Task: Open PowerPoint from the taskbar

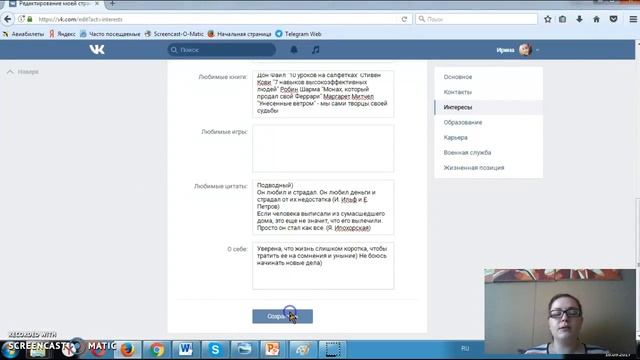Action: pyautogui.click(x=272, y=349)
